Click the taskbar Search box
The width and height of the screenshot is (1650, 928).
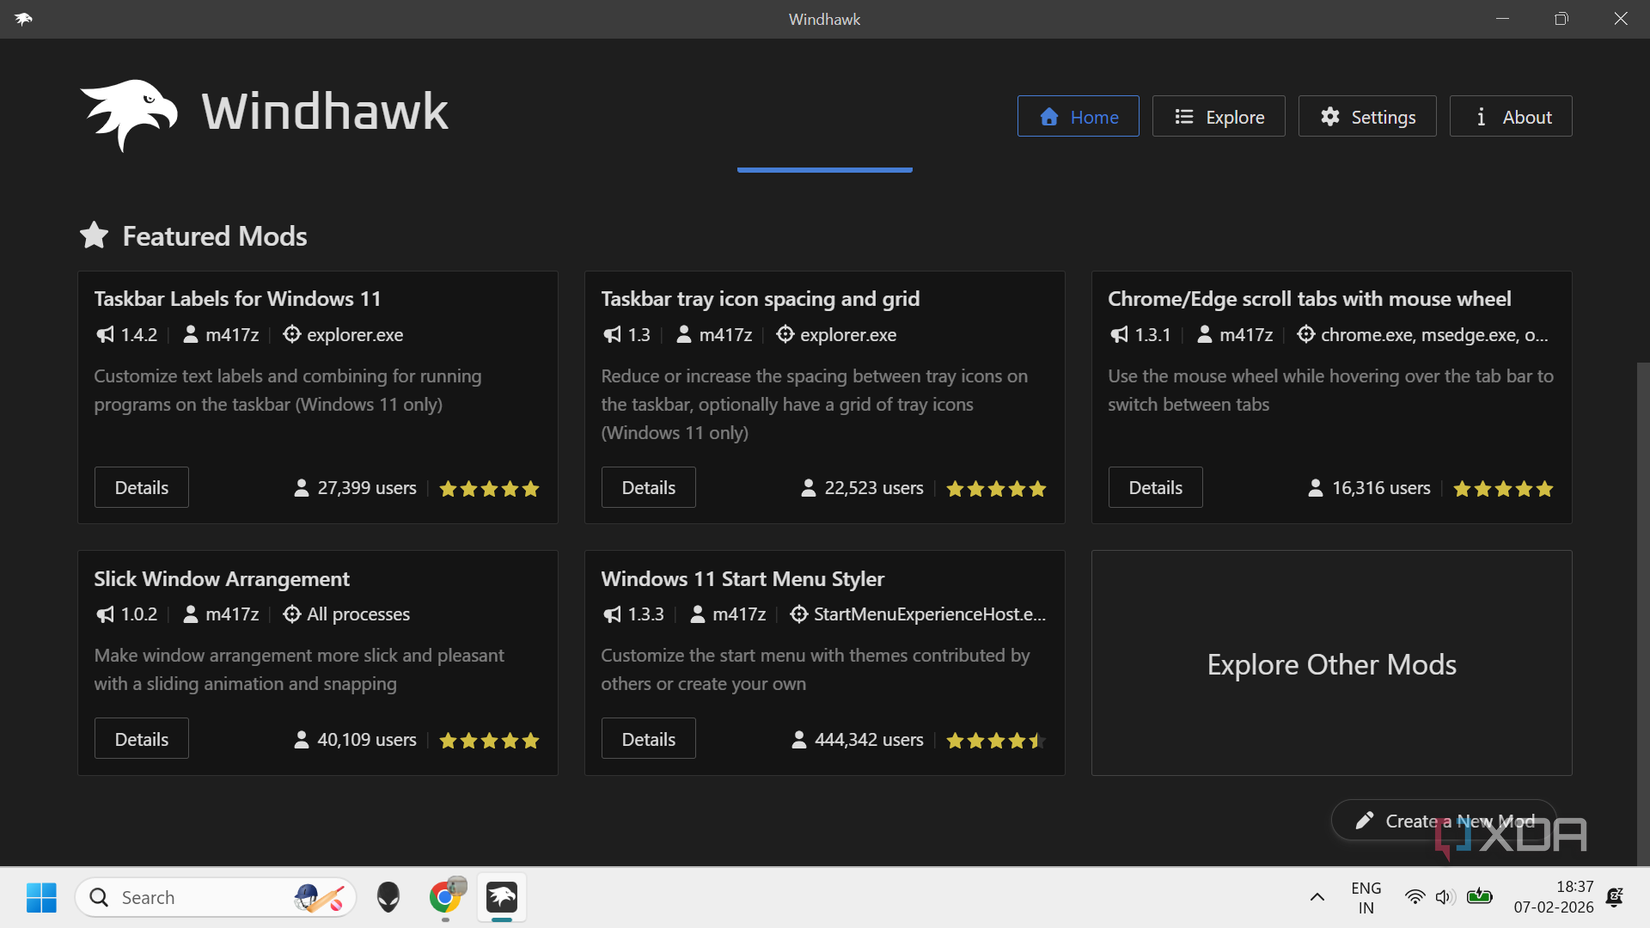point(216,897)
